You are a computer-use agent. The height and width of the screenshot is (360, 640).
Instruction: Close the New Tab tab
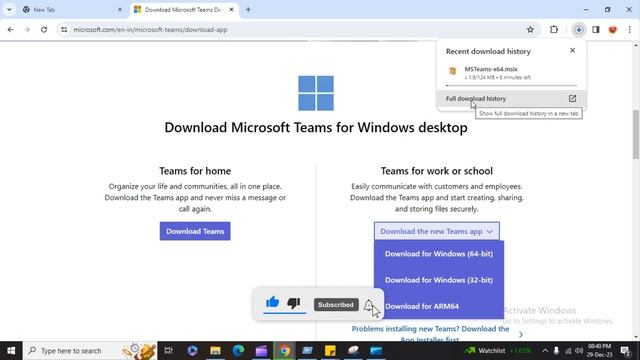coord(120,9)
